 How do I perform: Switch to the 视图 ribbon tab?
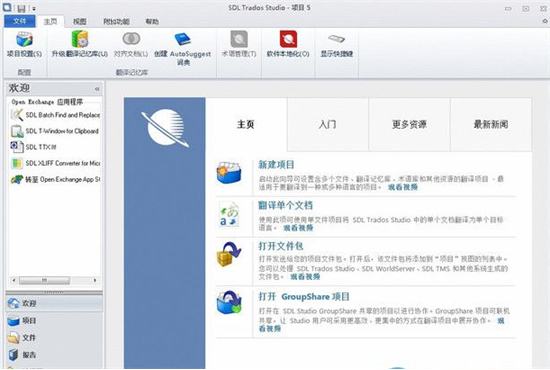tap(80, 21)
